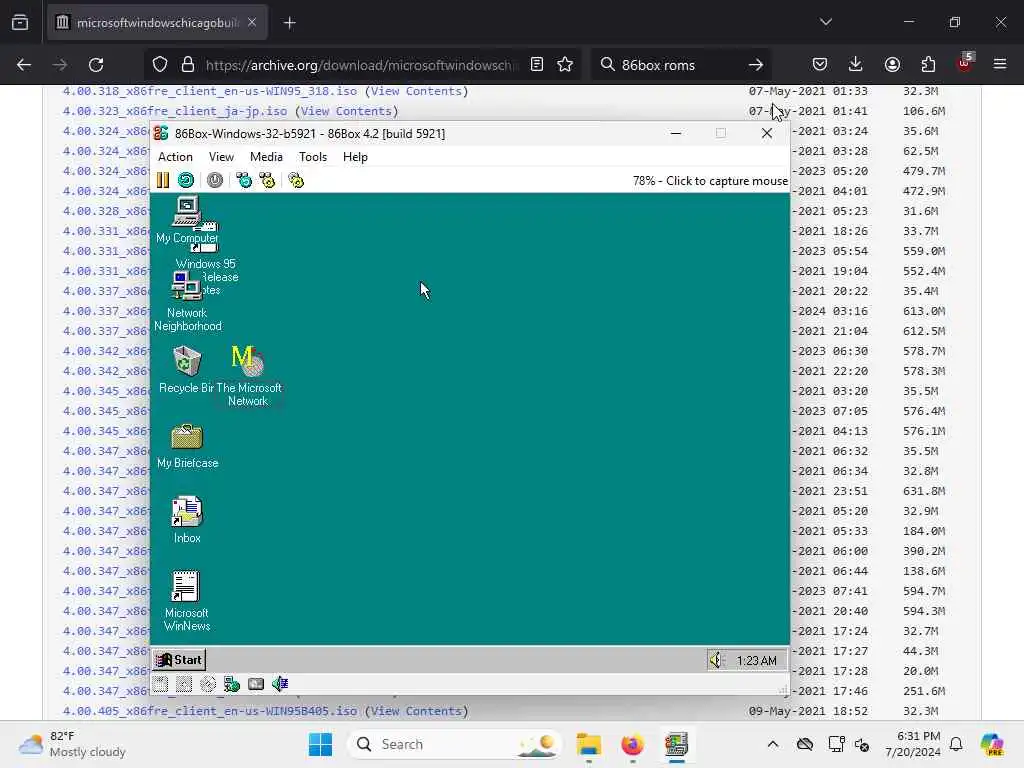Open 86Box machine settings gear icon
The height and width of the screenshot is (768, 1024).
[x=296, y=180]
